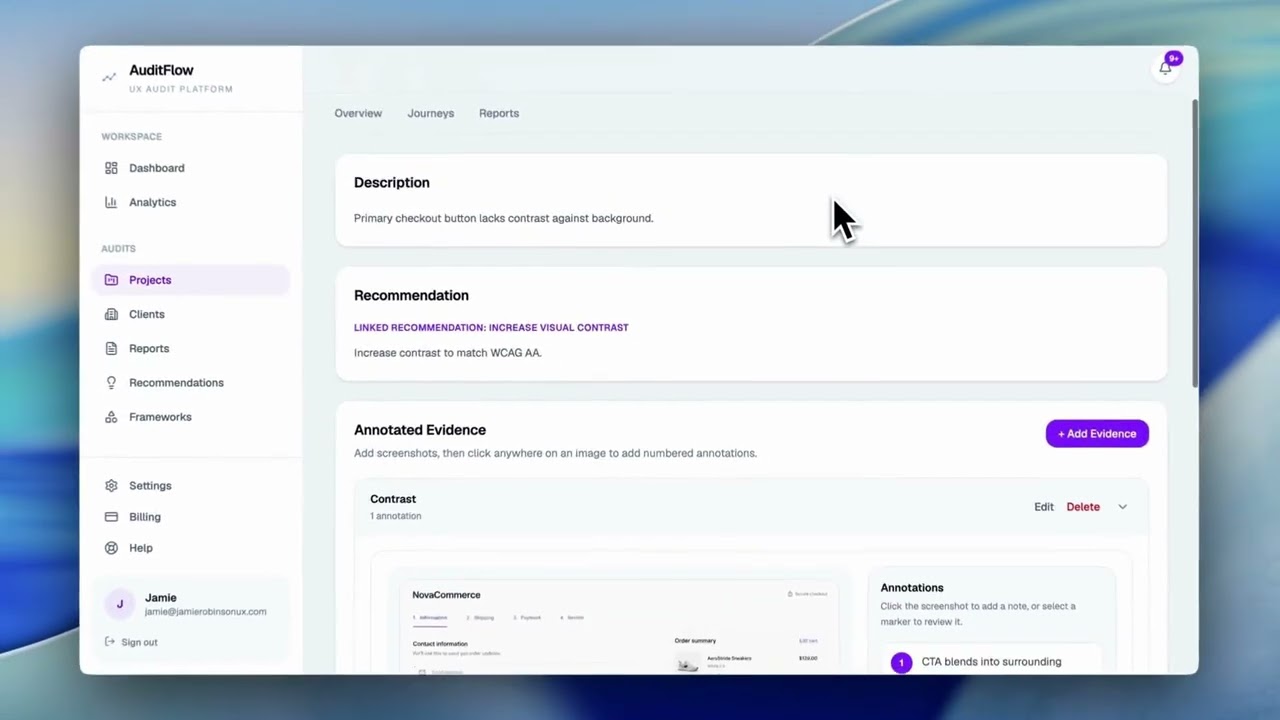Open linked recommendation Increase Visual Contrast

tap(491, 327)
